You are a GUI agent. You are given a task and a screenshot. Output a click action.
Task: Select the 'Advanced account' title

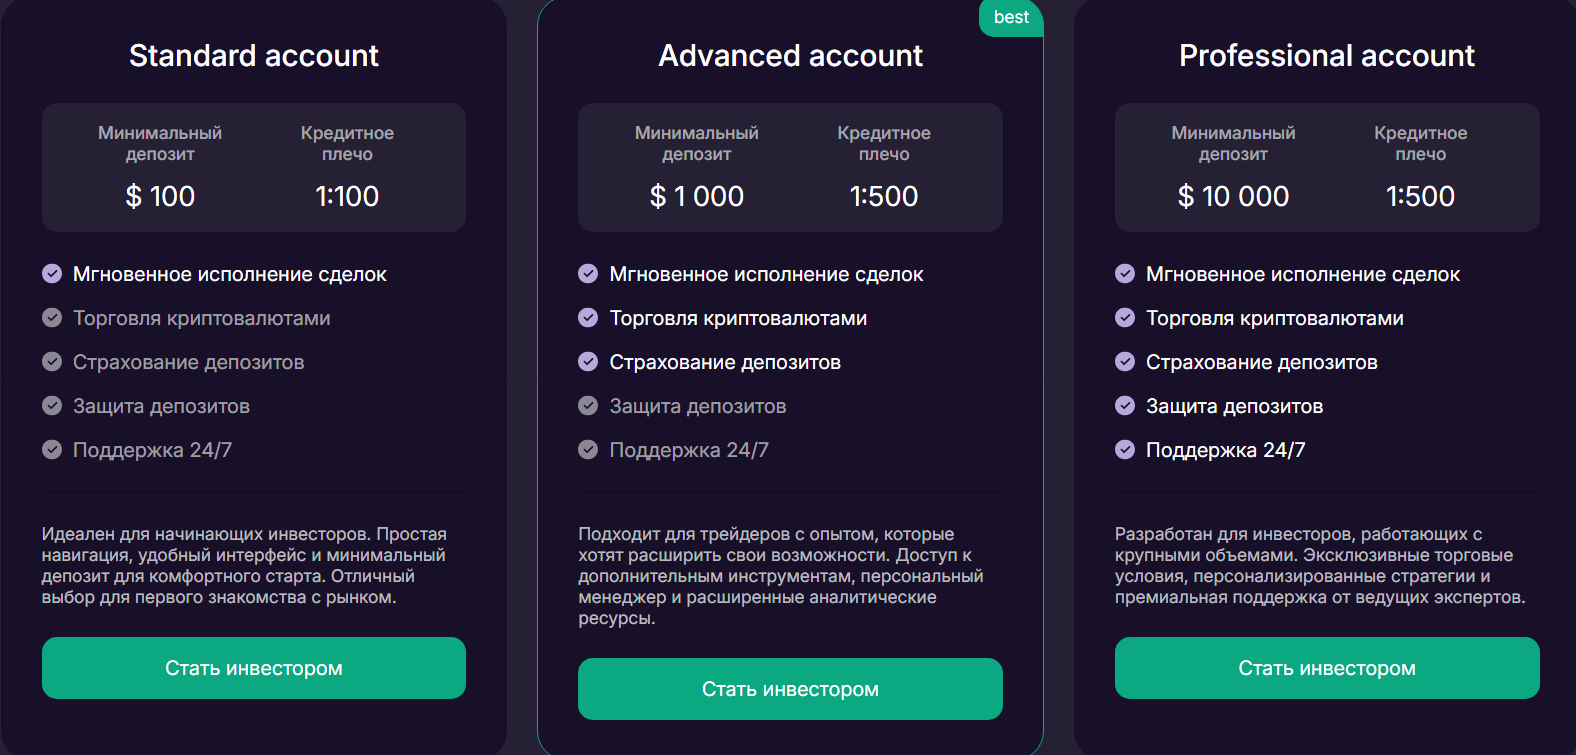tap(790, 56)
